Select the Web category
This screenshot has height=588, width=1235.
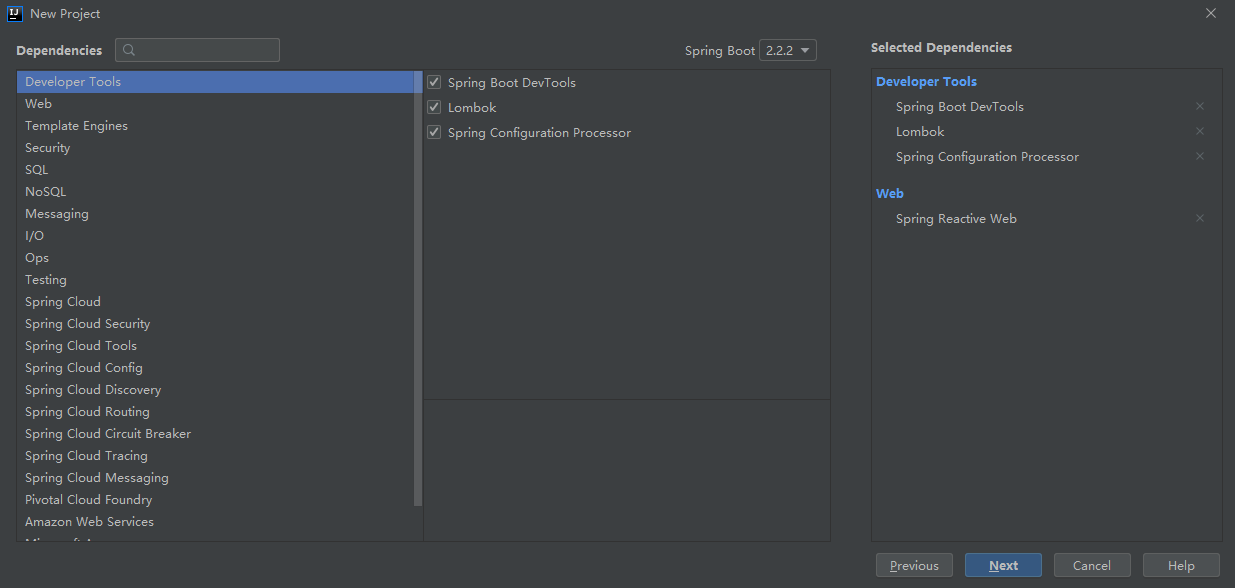(39, 104)
